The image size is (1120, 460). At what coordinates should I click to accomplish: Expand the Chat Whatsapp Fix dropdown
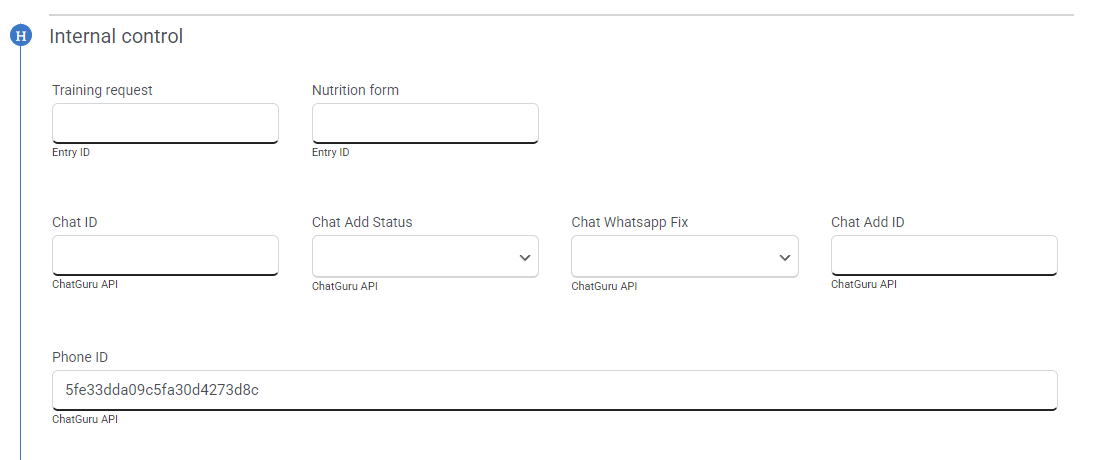[684, 256]
